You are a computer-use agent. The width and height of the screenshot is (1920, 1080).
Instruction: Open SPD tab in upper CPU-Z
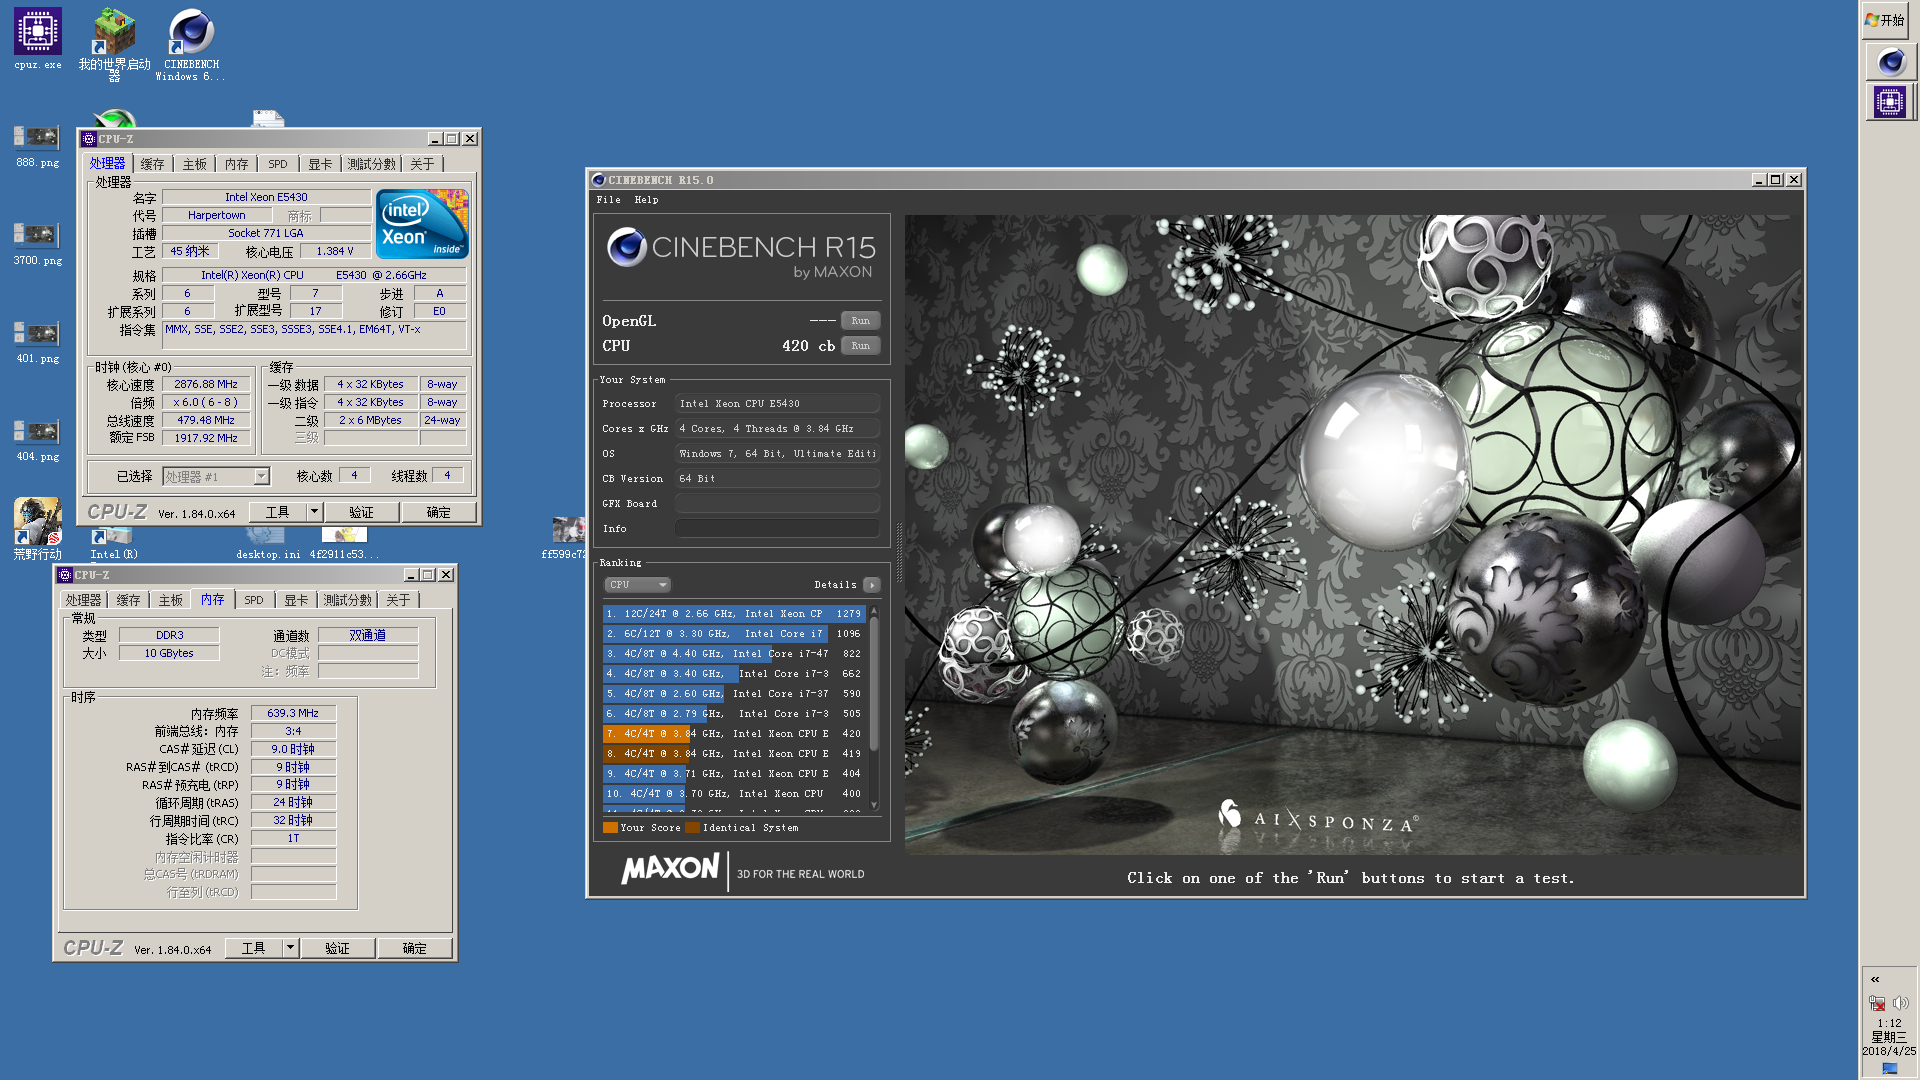278,164
